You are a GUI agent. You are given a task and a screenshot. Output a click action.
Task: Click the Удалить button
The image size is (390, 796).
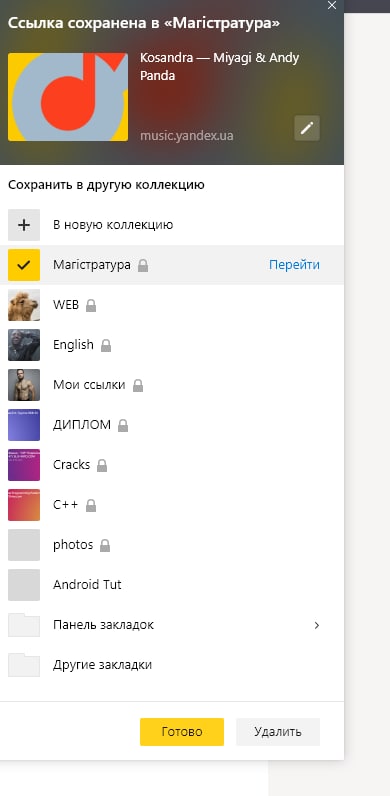click(278, 732)
